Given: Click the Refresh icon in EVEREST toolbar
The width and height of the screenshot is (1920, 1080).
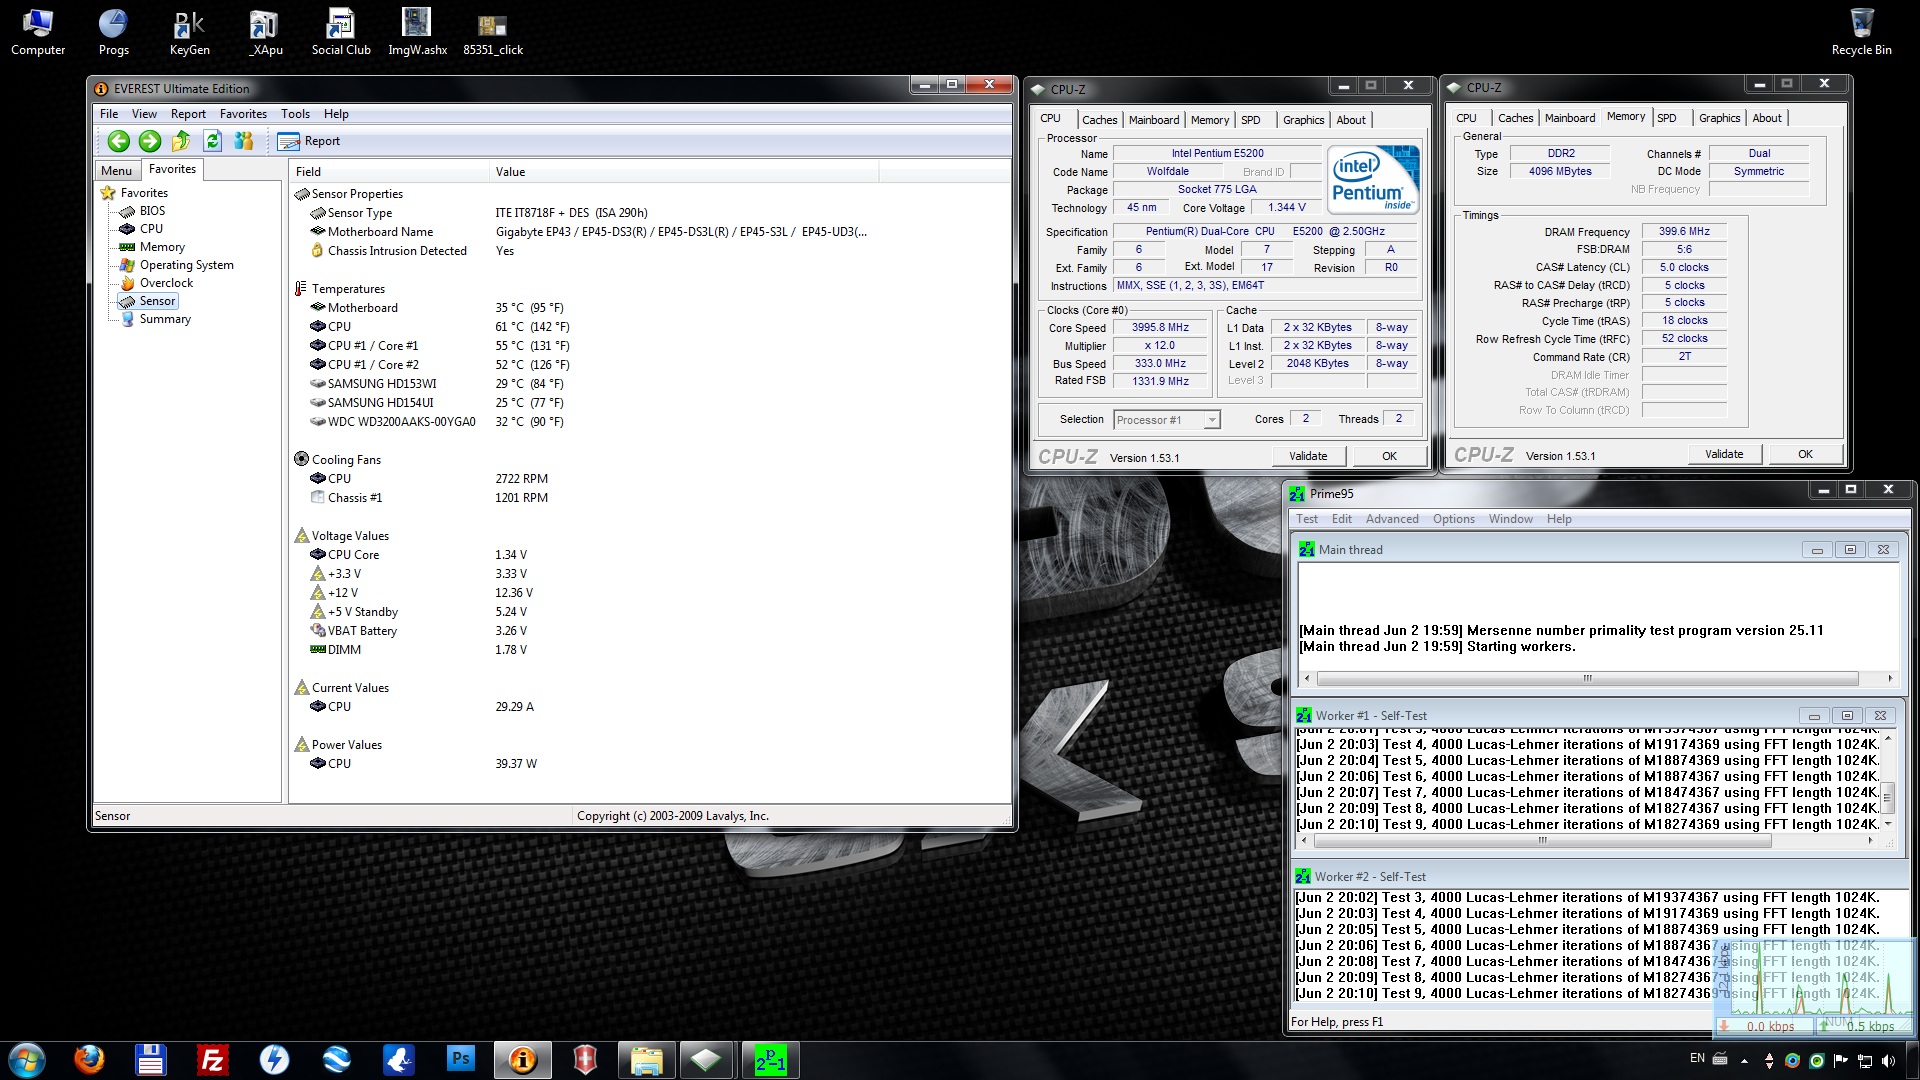Looking at the screenshot, I should point(212,141).
